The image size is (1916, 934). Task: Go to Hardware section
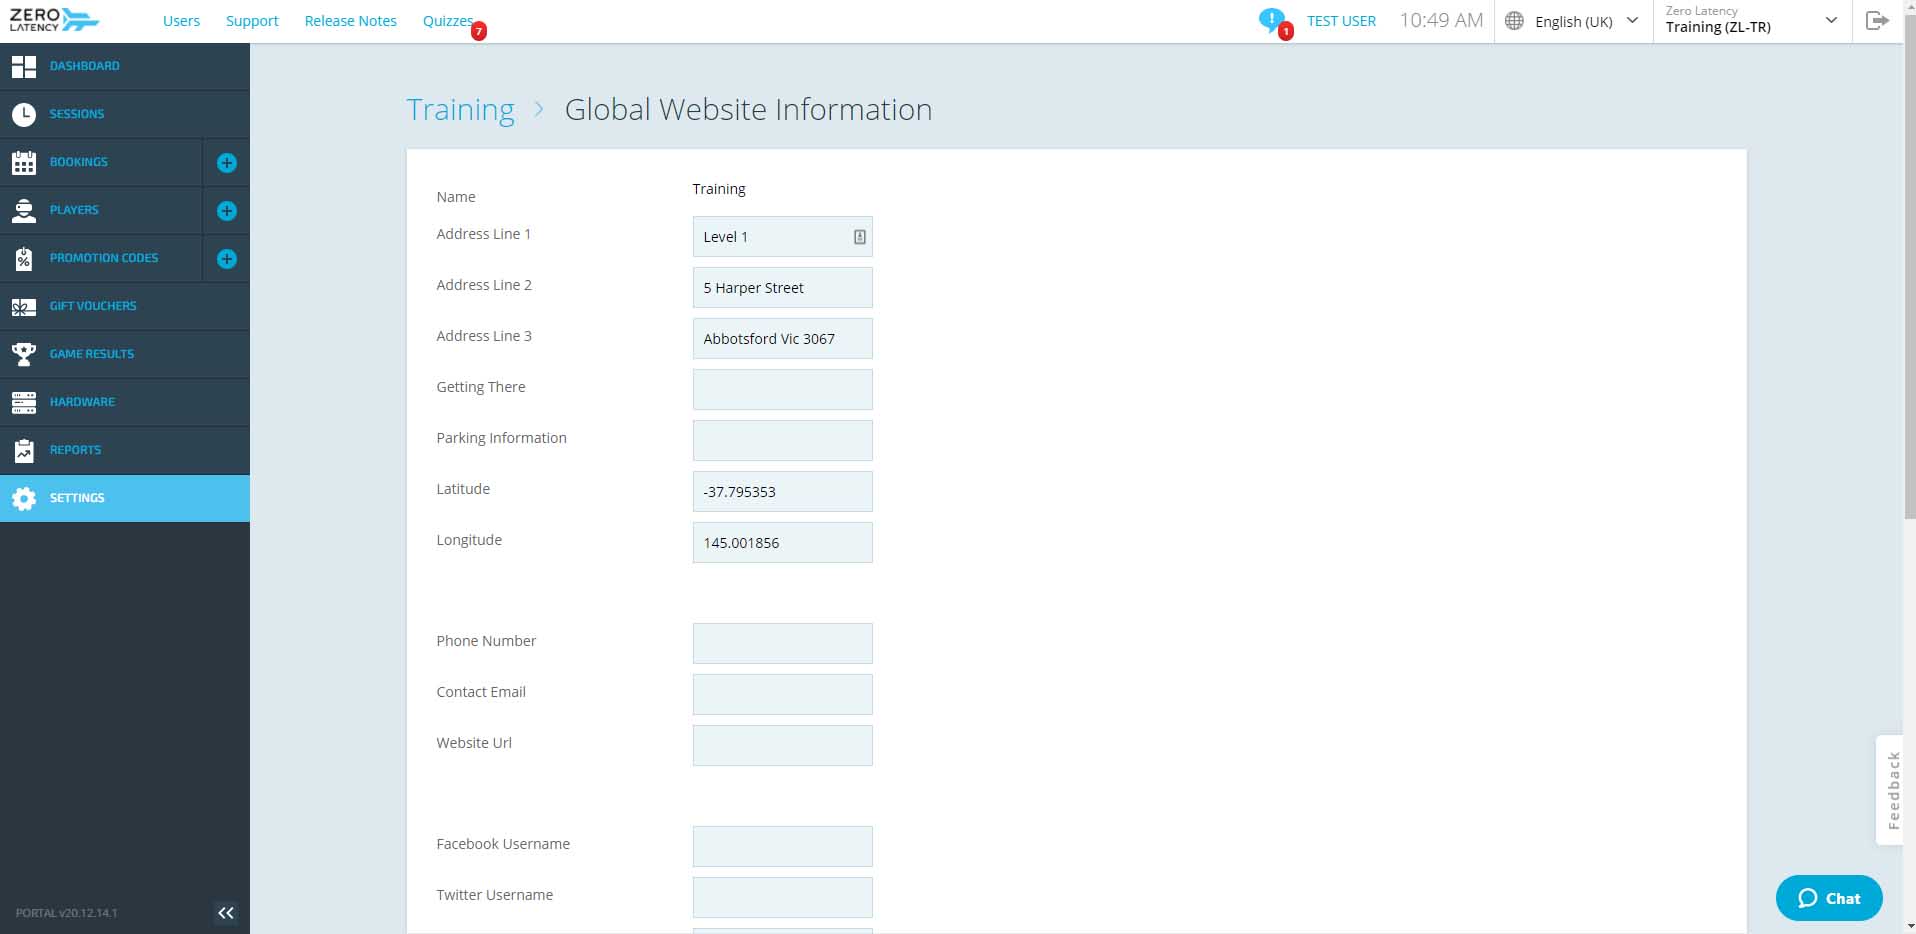tap(82, 402)
